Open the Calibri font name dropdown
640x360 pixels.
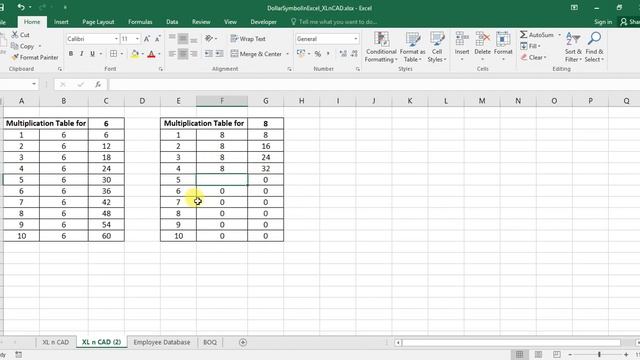[x=116, y=39]
